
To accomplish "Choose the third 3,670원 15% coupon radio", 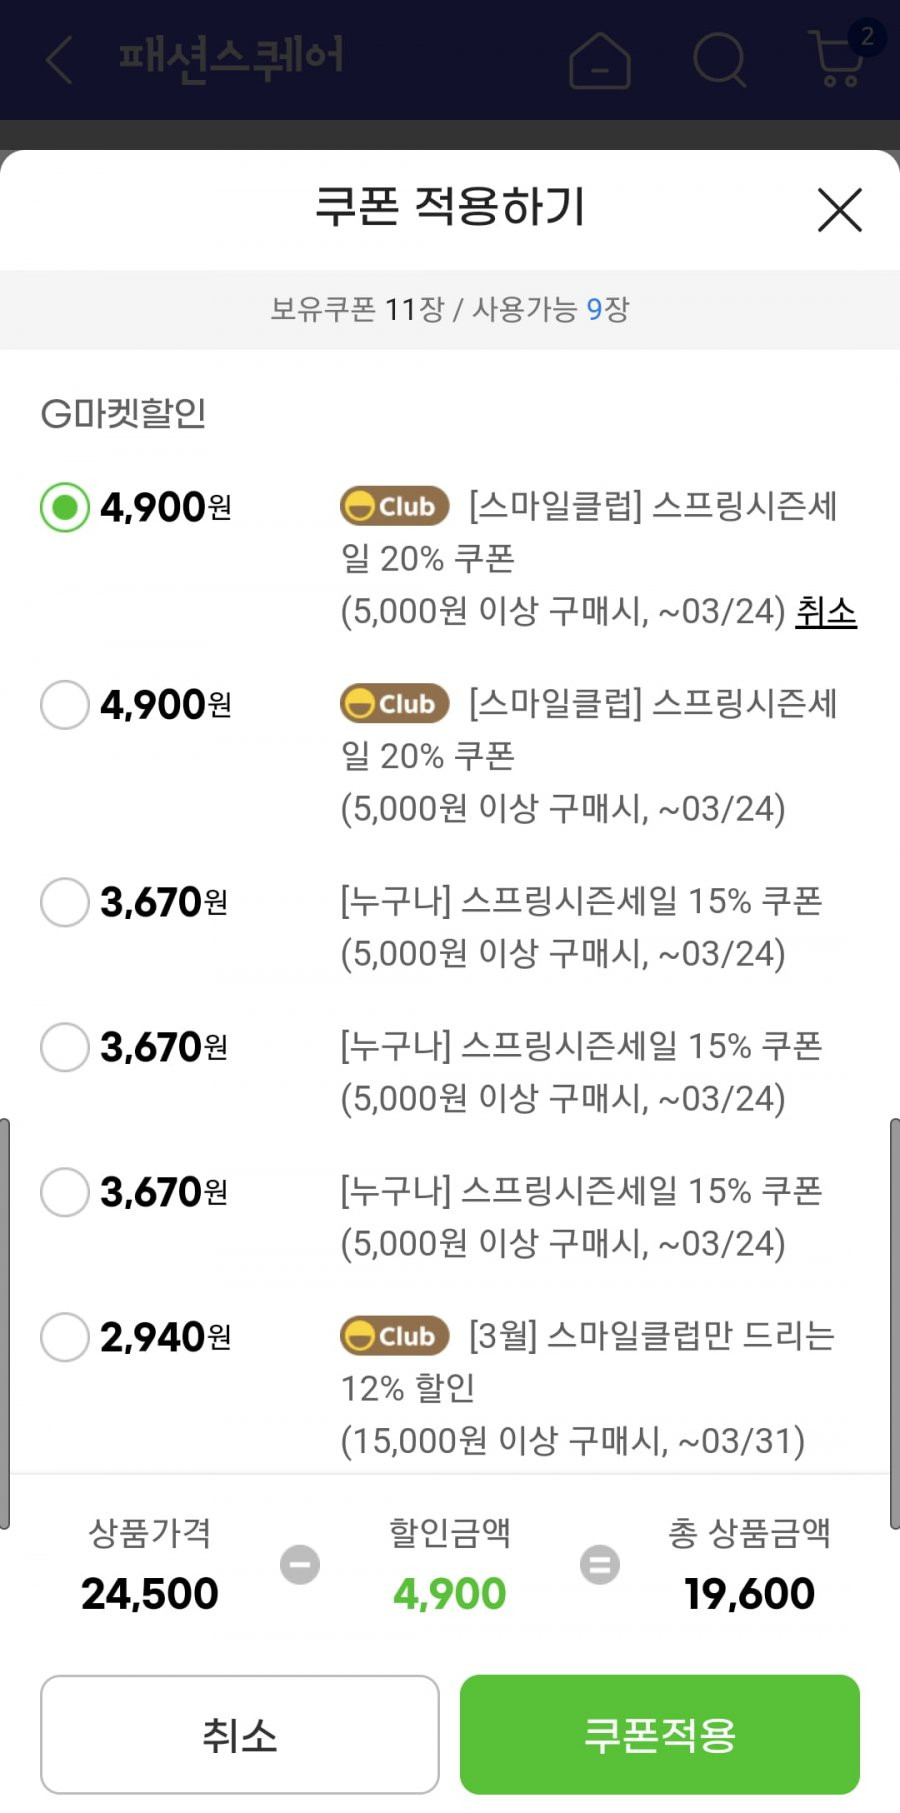I will (65, 1192).
